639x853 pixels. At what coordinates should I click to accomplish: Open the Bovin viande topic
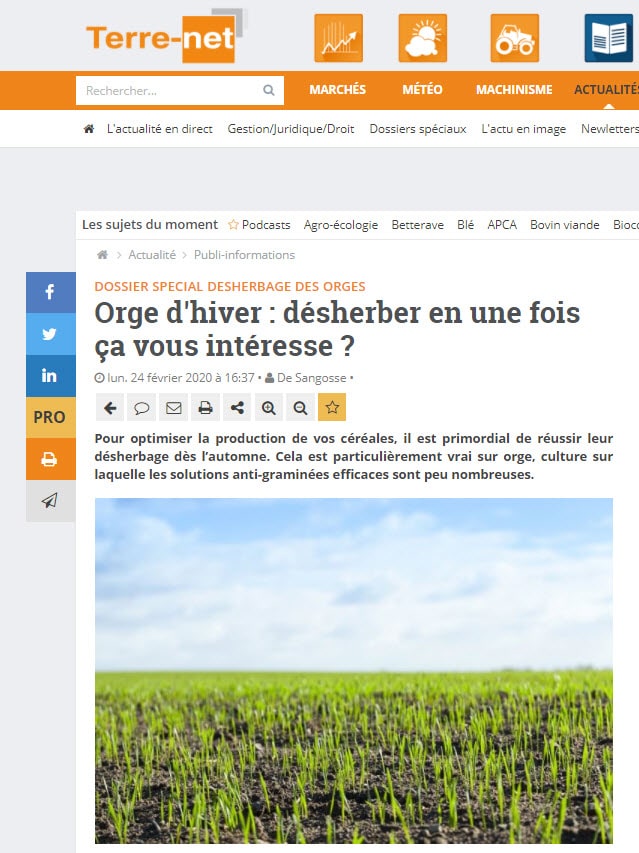tap(564, 225)
